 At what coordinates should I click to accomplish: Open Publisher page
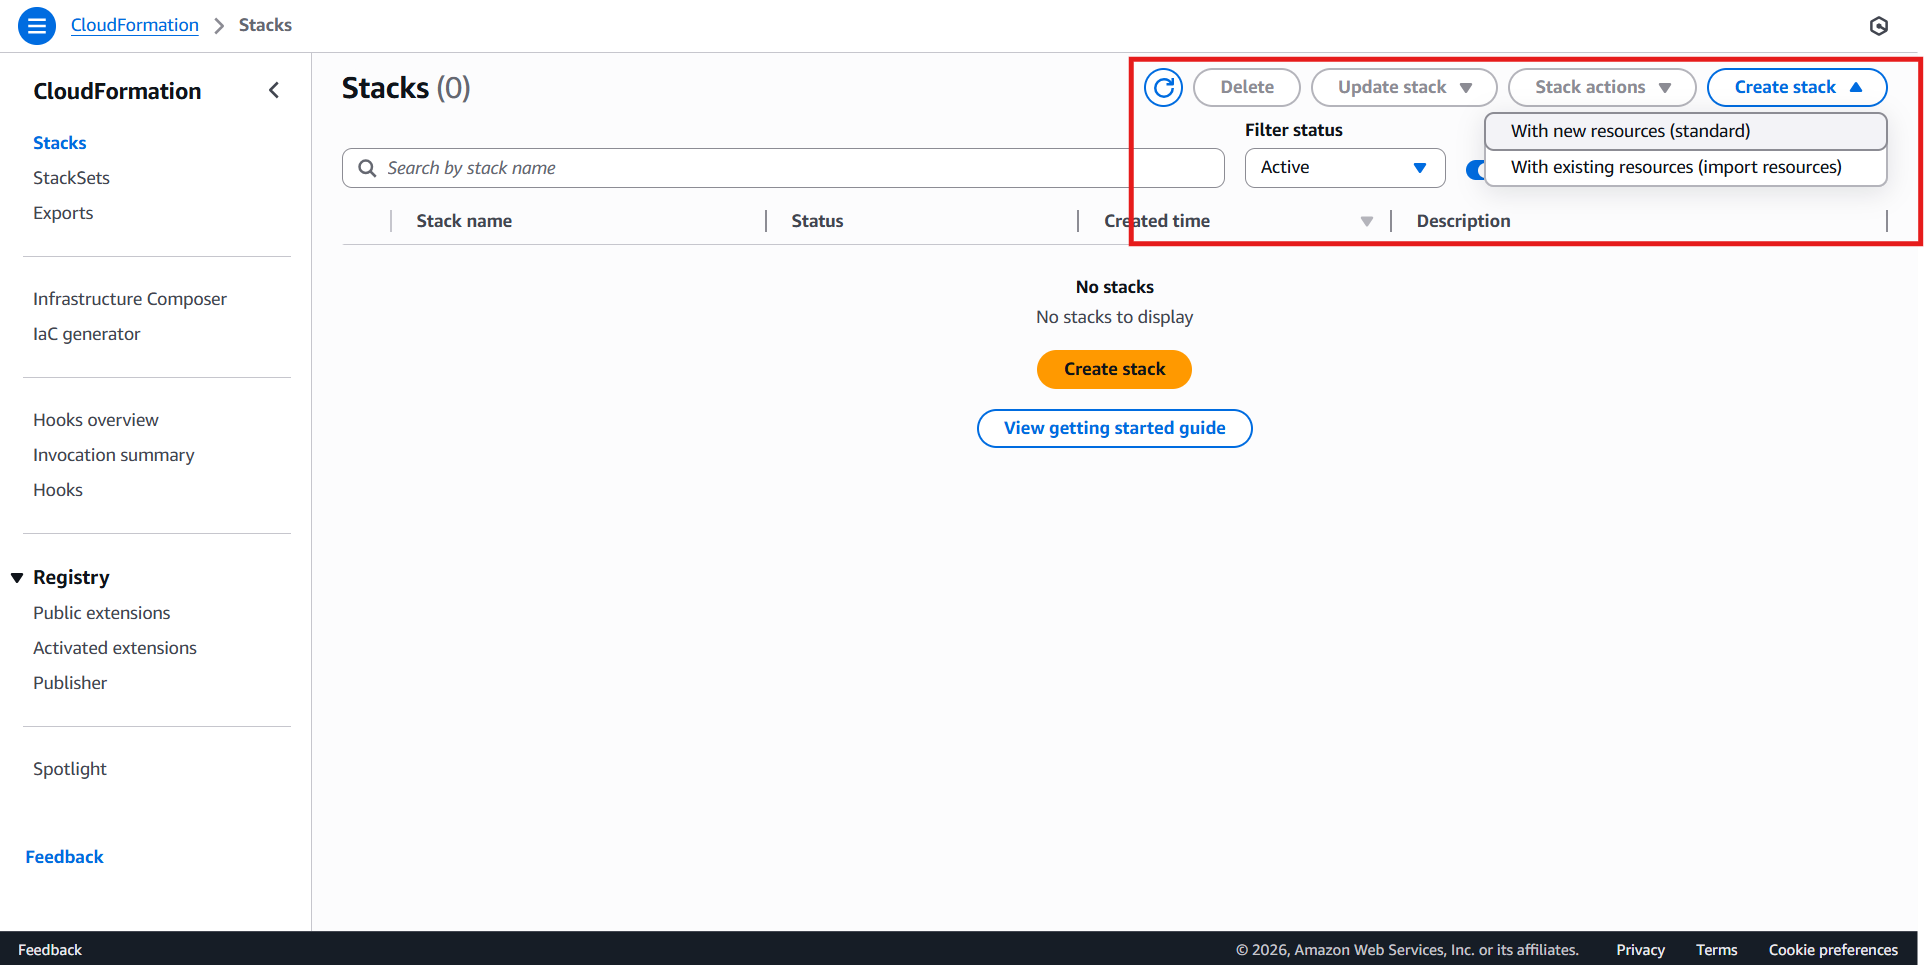70,683
